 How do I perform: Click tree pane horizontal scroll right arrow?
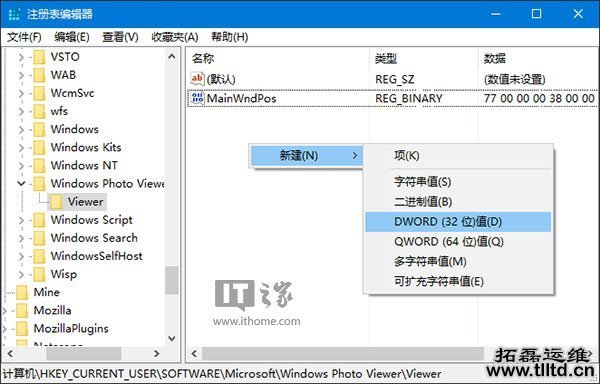pos(157,354)
